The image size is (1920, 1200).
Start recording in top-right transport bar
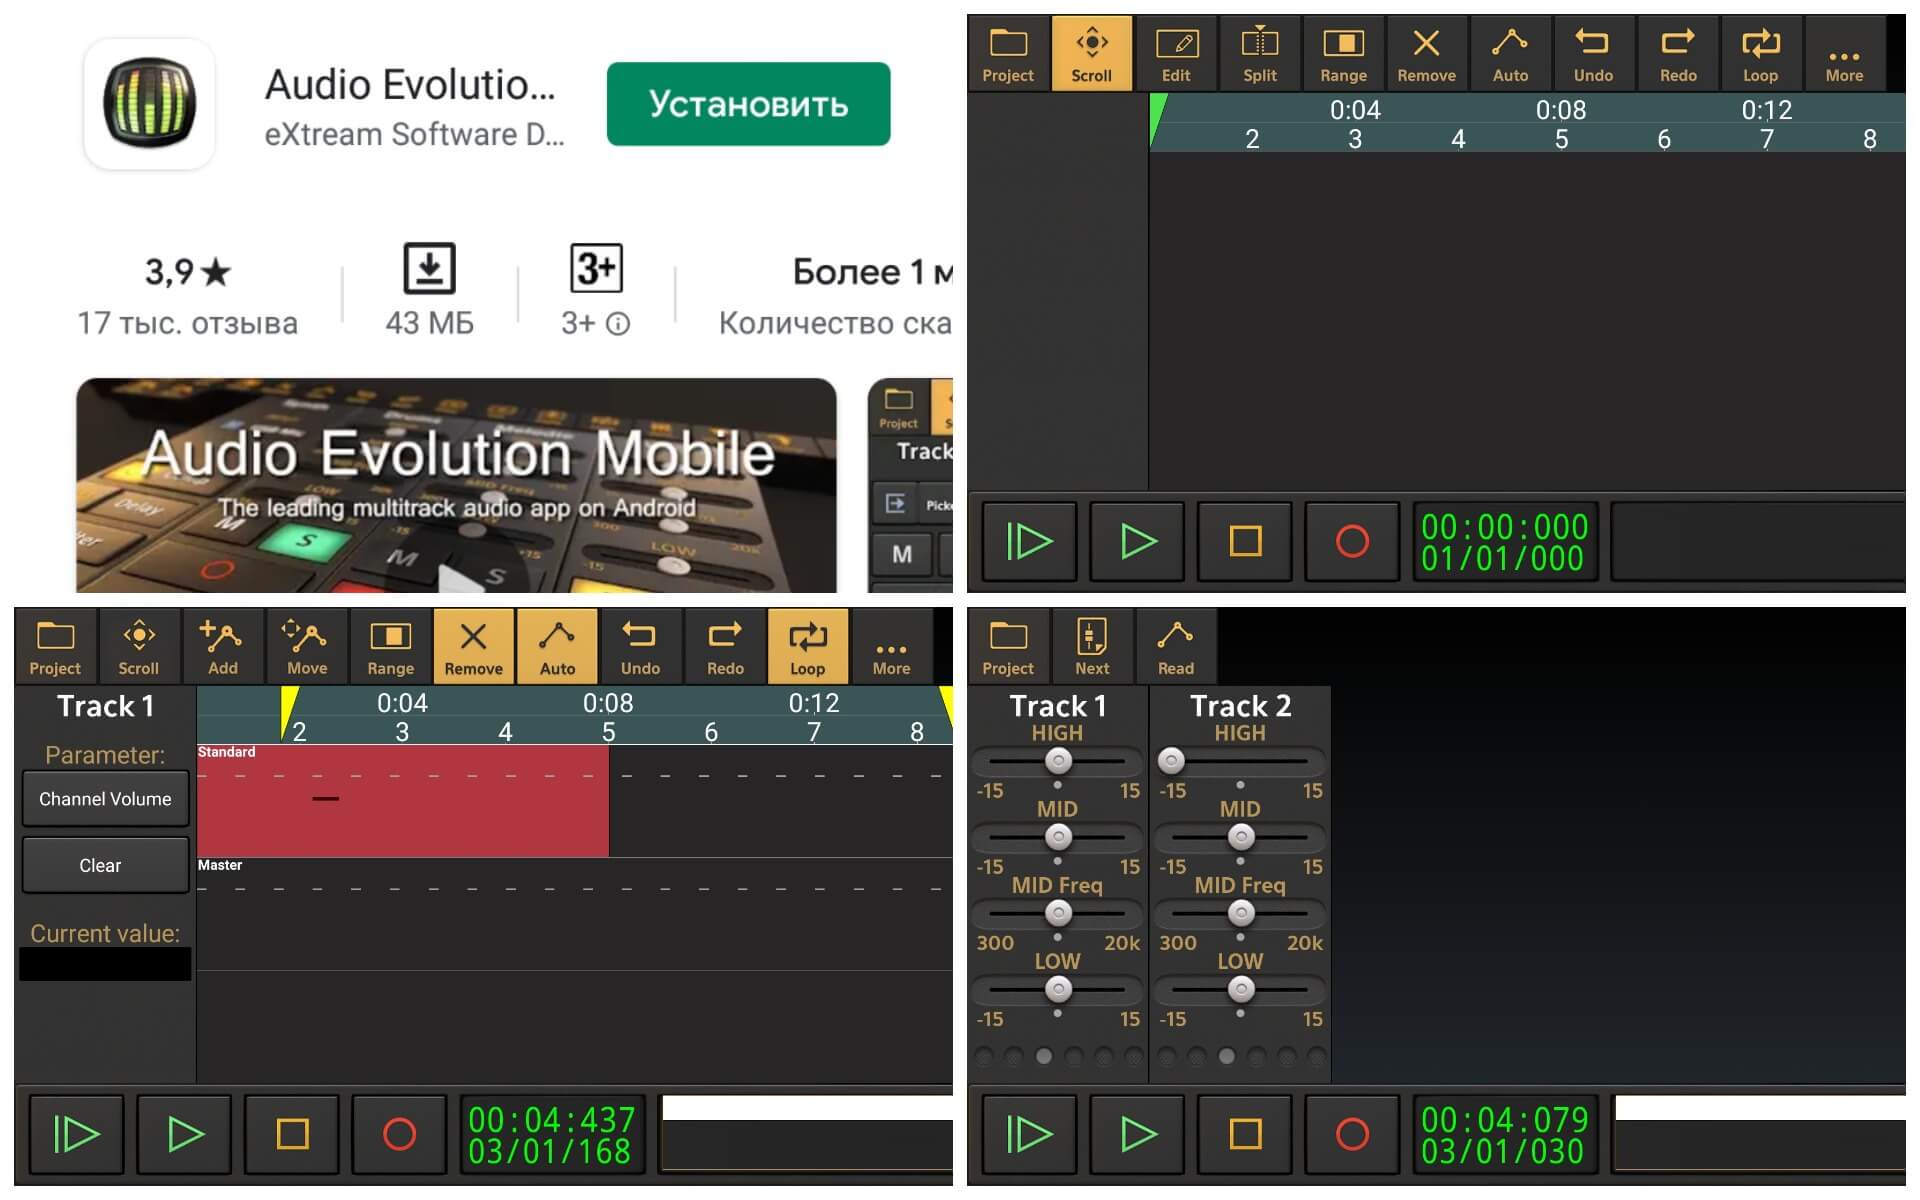click(x=1352, y=541)
